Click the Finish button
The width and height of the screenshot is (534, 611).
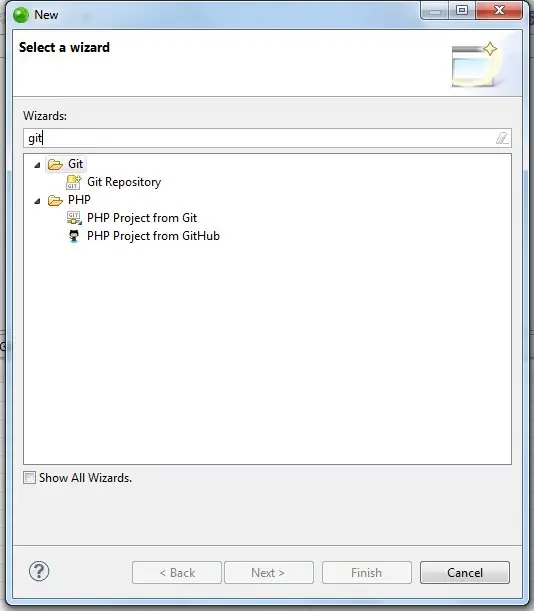[366, 572]
